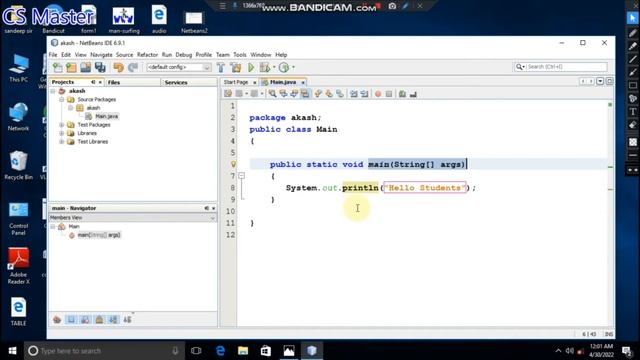Viewport: 640px width, 360px height.
Task: Click the Search (Ctrl+I) field
Action: click(x=566, y=67)
